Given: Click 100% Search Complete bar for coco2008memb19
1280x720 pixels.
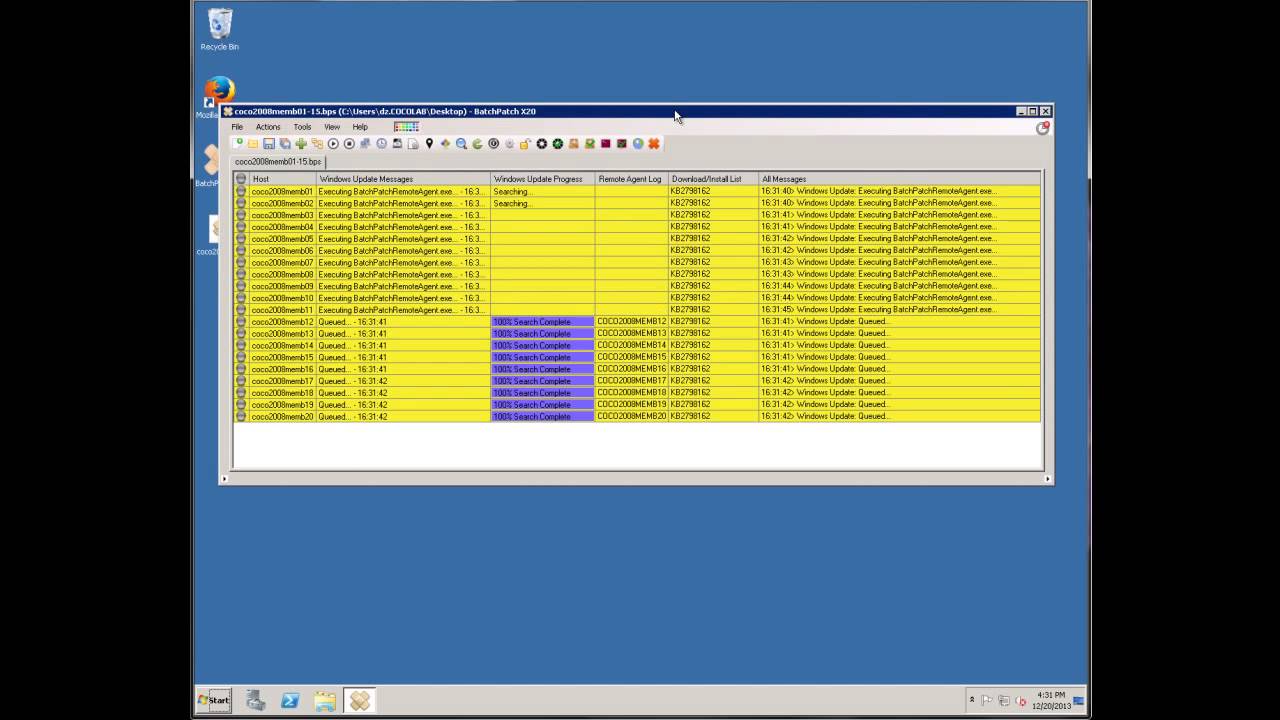Looking at the screenshot, I should coord(543,405).
